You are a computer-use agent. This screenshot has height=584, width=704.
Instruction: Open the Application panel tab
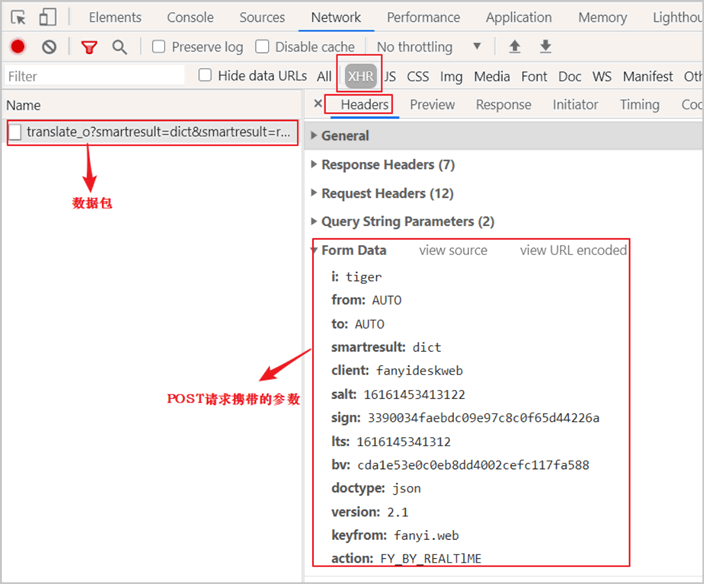(x=519, y=17)
